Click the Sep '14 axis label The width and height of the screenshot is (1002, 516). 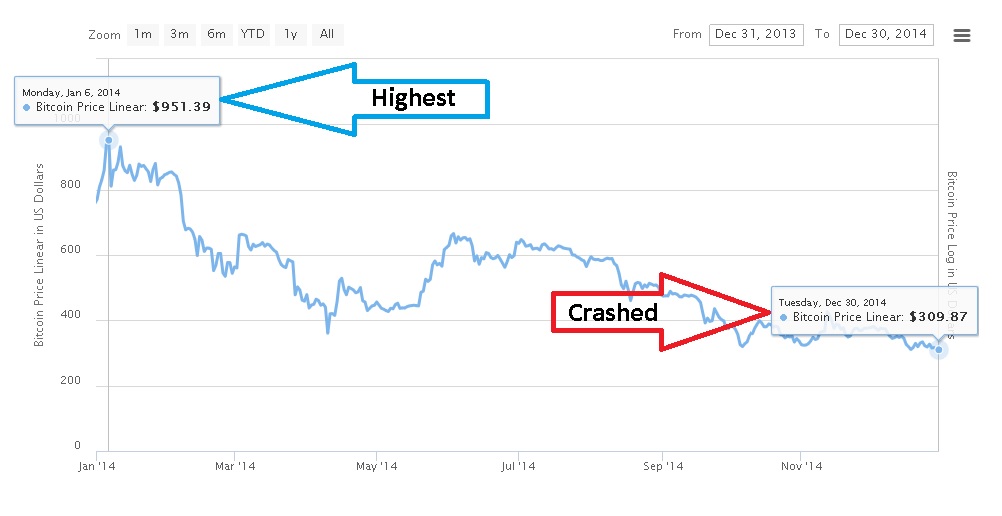pos(663,466)
